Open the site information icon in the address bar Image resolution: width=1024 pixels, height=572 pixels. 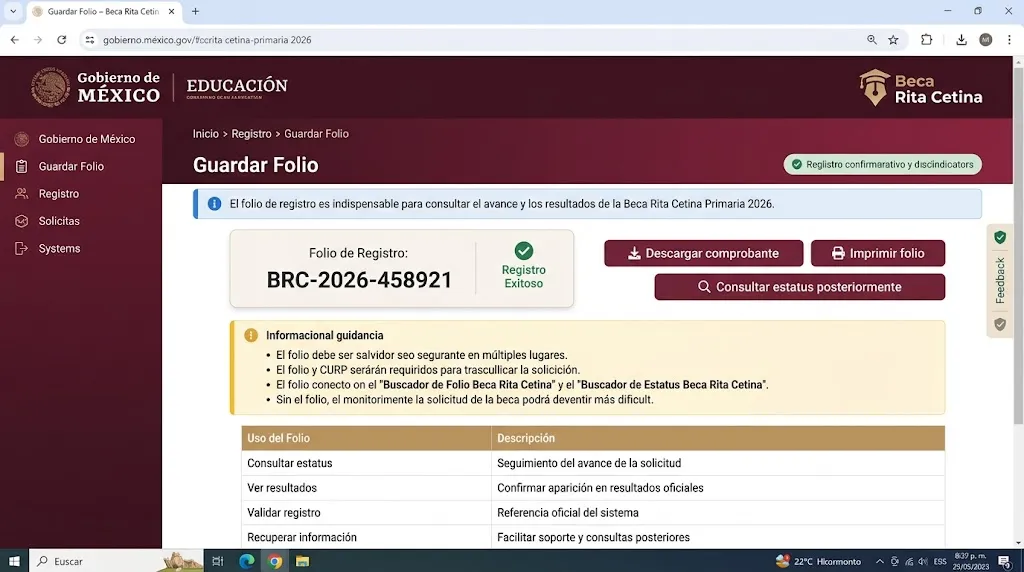(90, 40)
